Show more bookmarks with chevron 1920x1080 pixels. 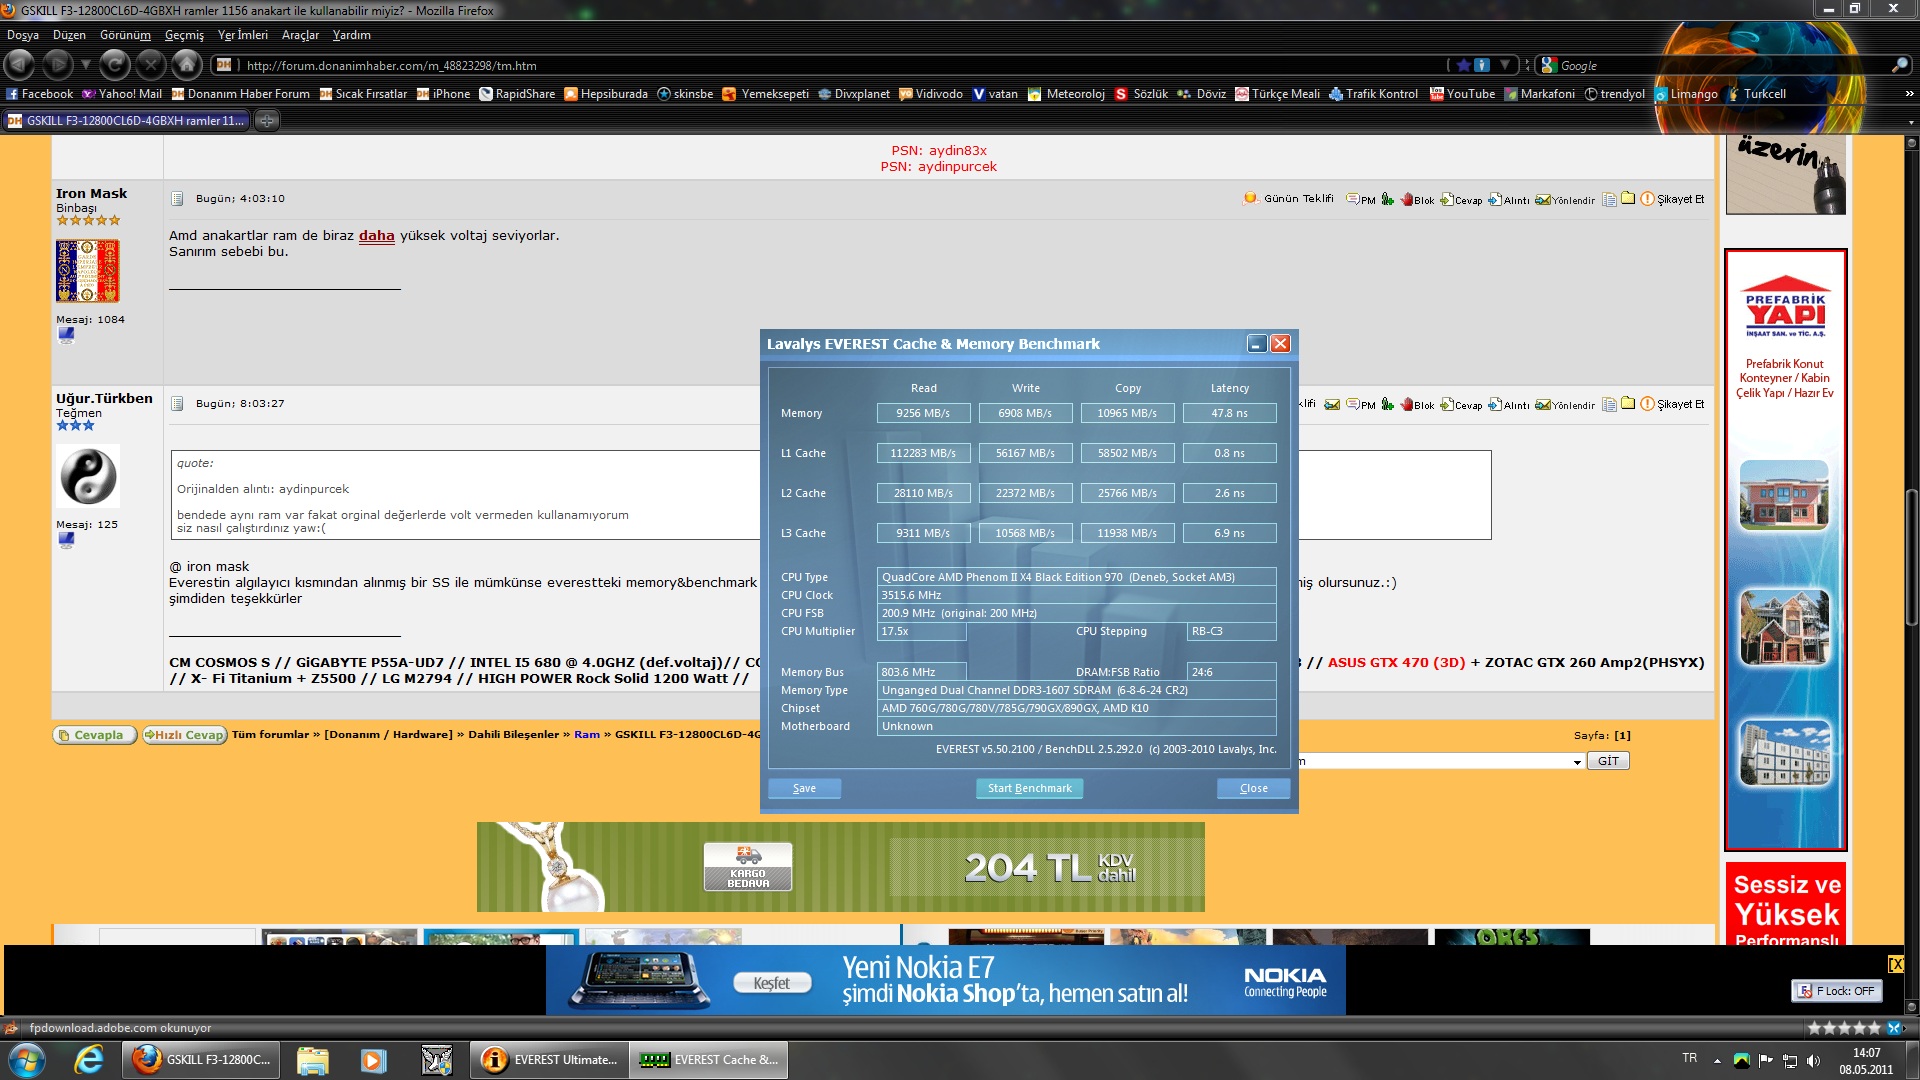click(1909, 94)
